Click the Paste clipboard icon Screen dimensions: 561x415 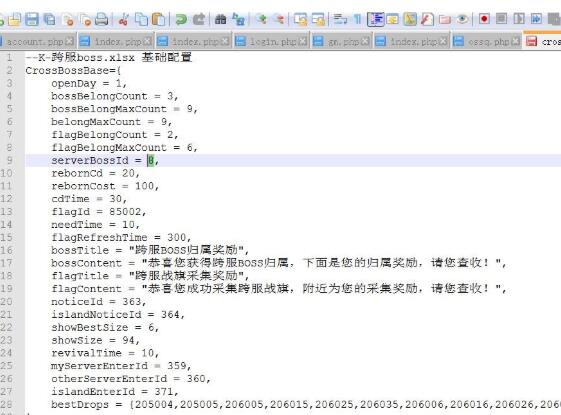pos(158,19)
